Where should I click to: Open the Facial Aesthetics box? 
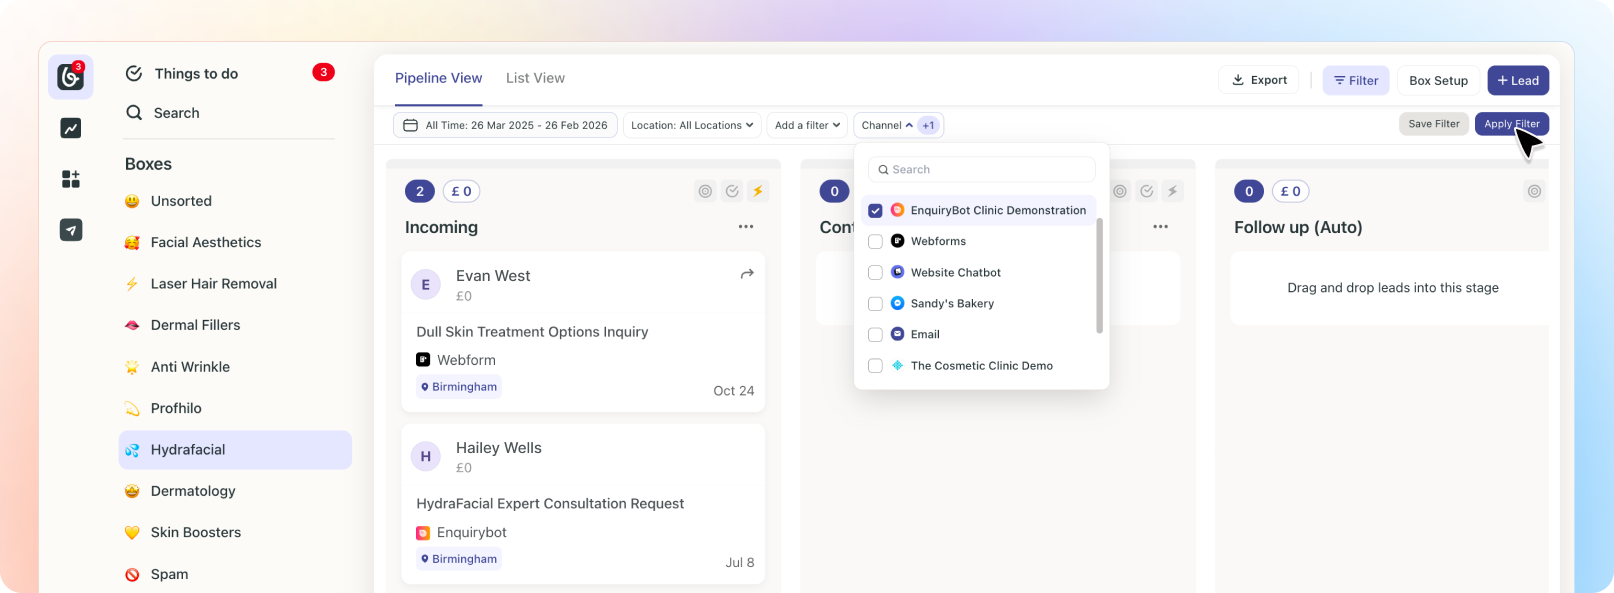tap(235, 242)
